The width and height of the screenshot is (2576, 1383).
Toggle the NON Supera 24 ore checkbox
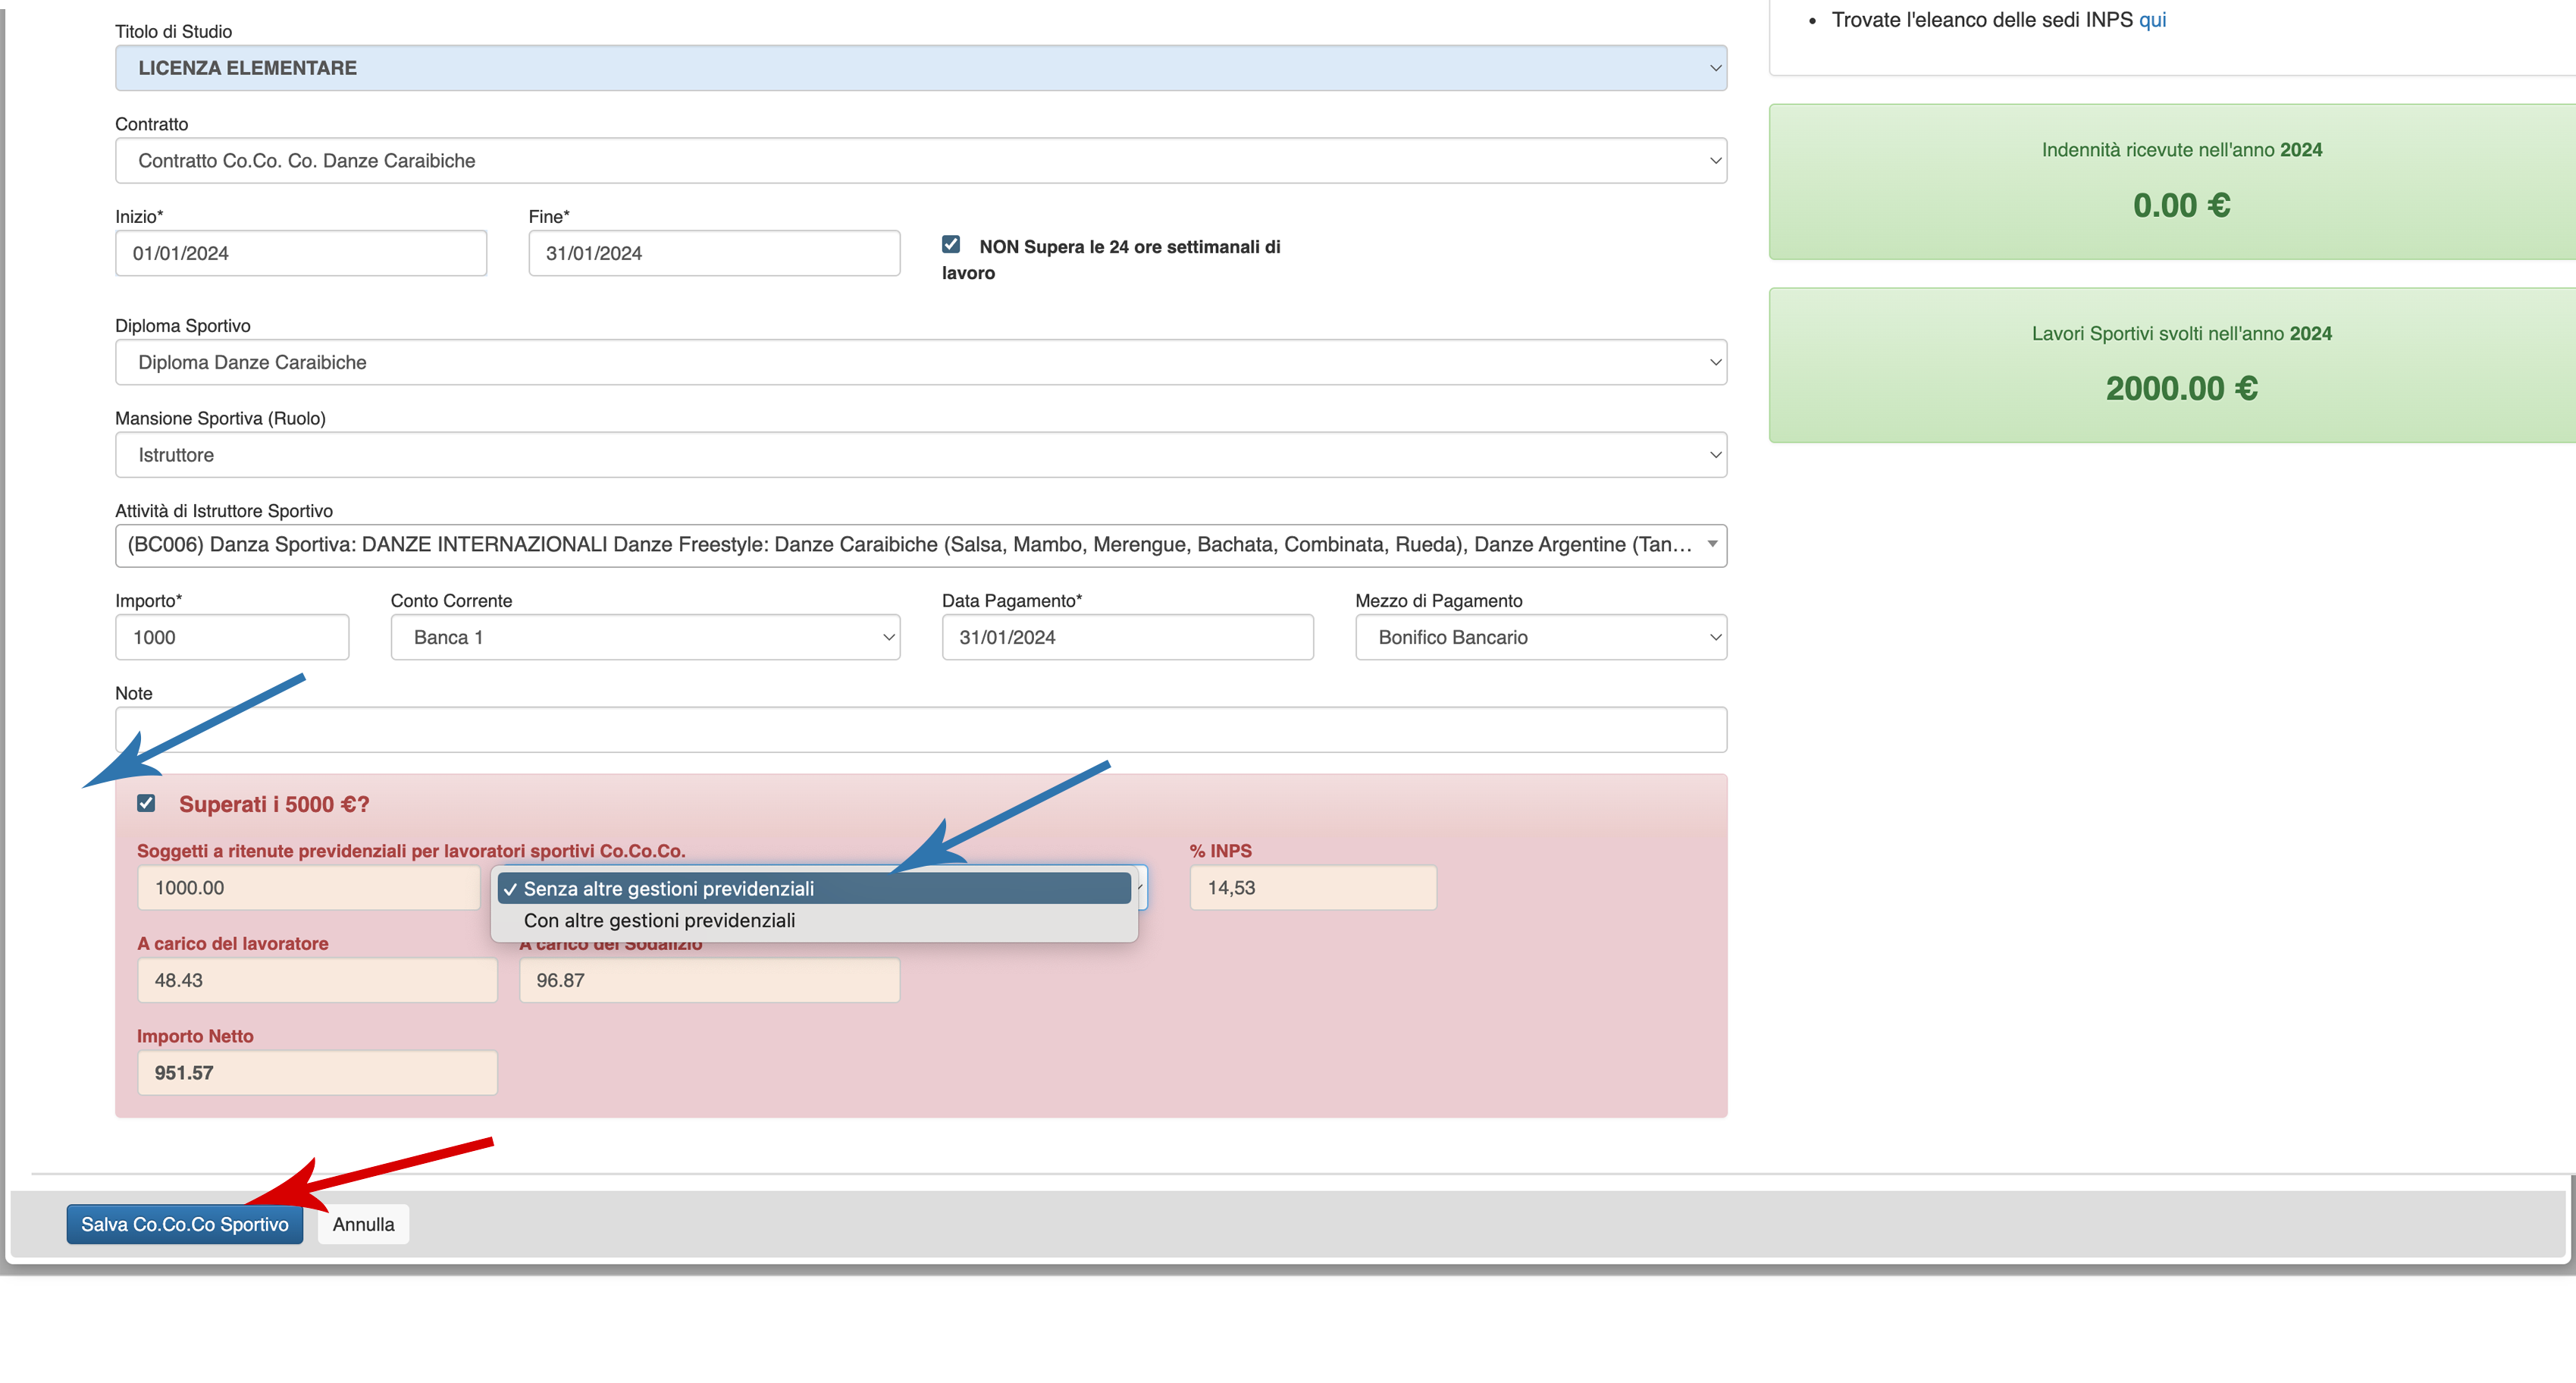click(x=951, y=244)
